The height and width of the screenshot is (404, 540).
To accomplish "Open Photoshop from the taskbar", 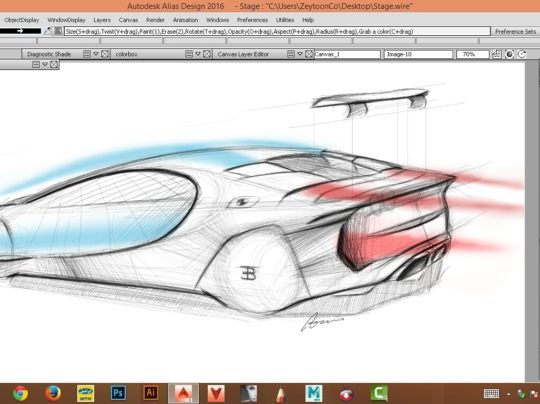I will point(118,393).
